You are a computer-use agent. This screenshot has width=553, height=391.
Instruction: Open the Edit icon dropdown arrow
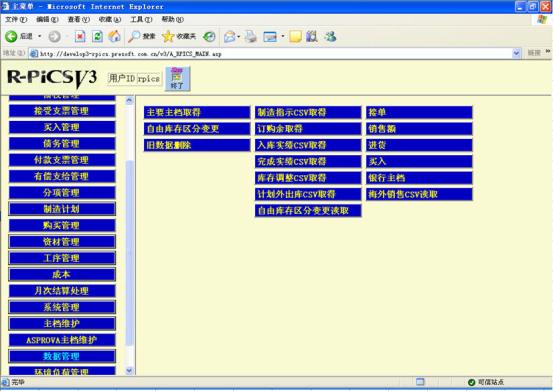[282, 36]
